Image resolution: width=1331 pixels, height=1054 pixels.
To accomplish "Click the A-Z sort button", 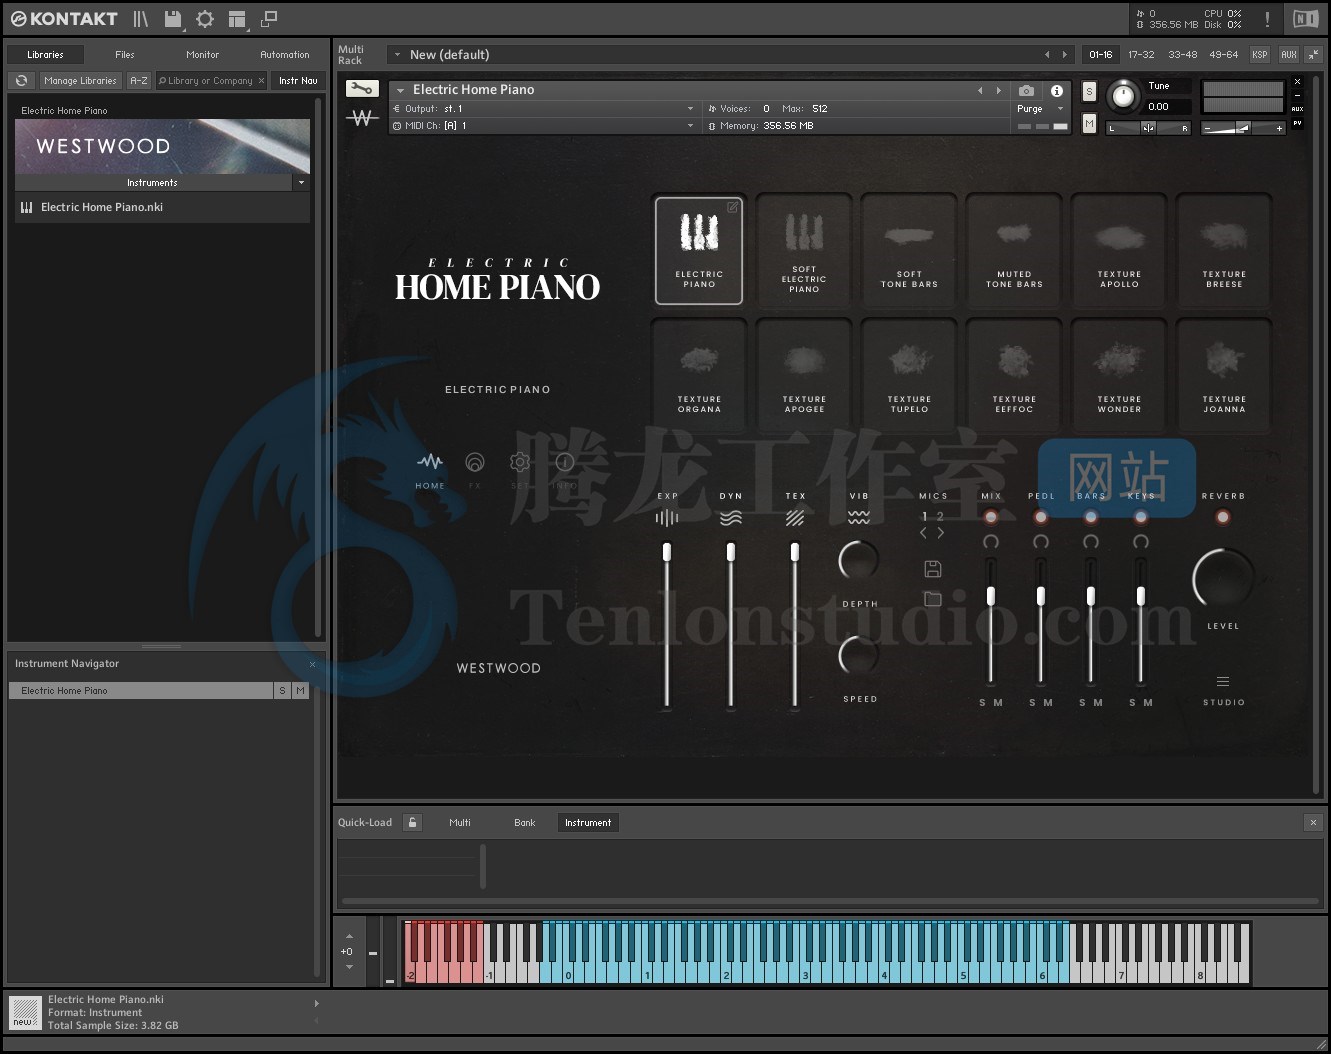I will (x=139, y=81).
